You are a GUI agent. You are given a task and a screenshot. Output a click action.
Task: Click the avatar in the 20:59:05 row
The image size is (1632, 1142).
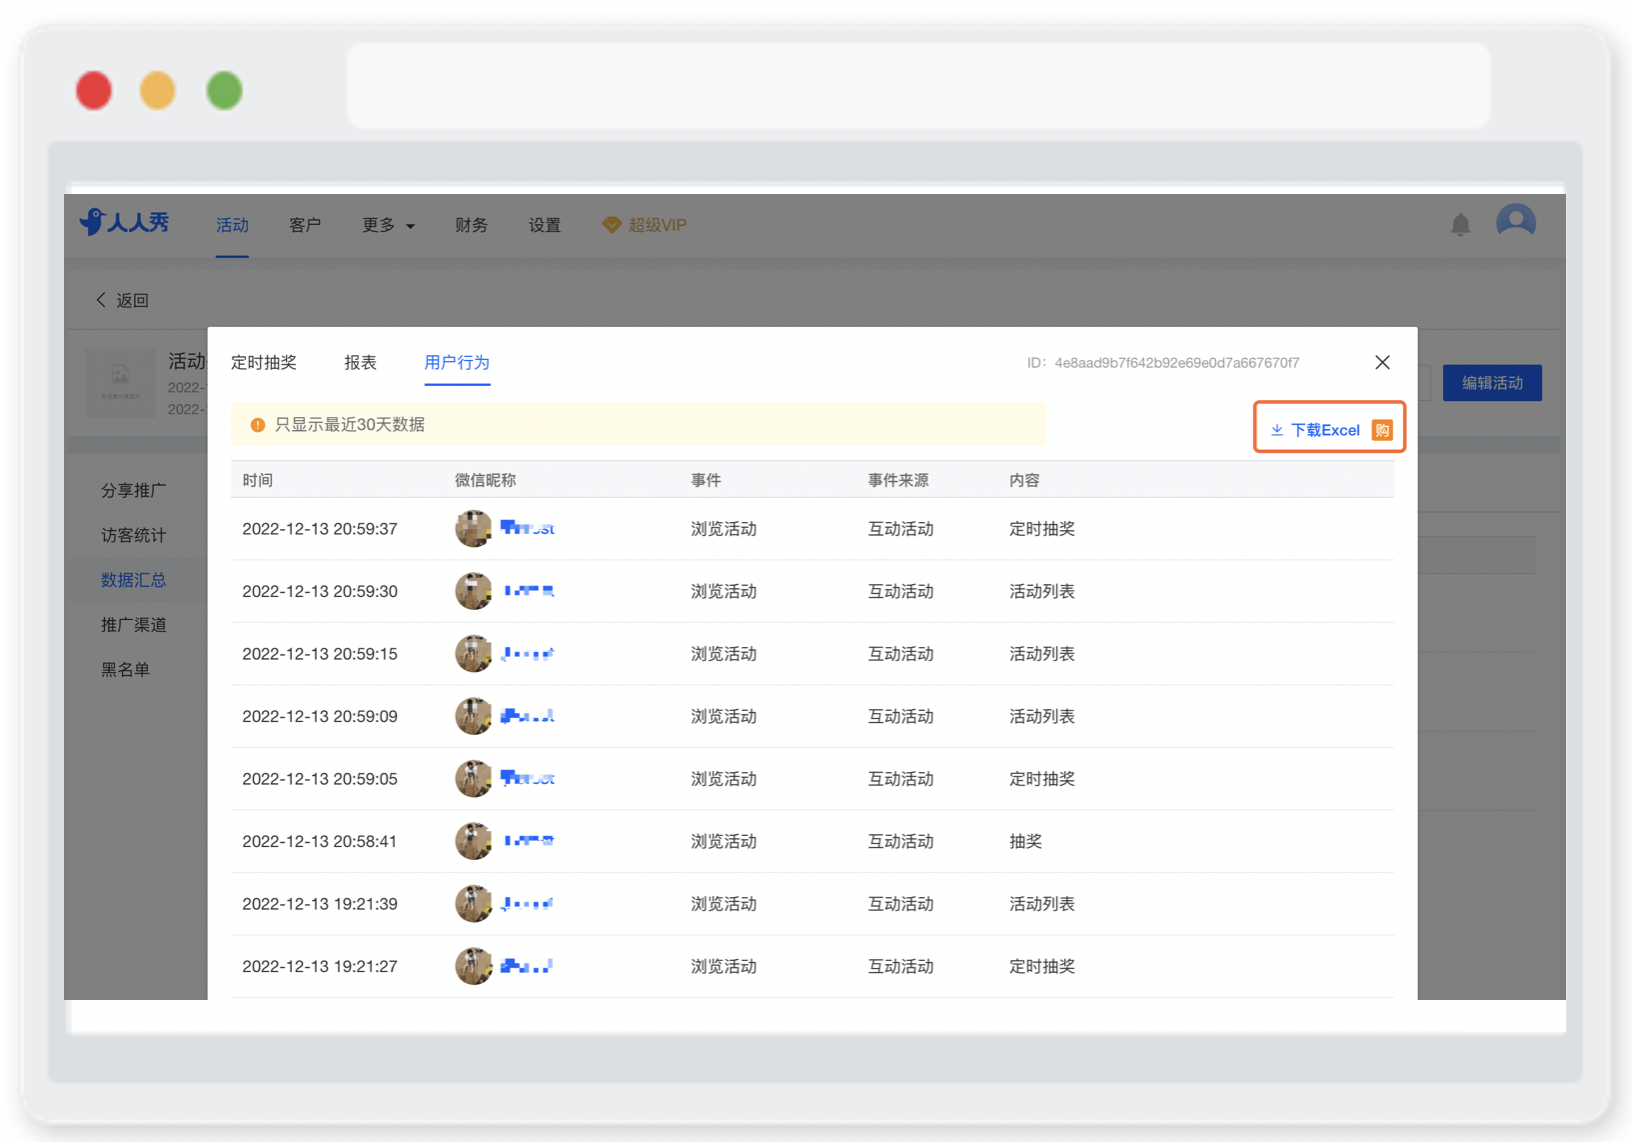coord(473,778)
